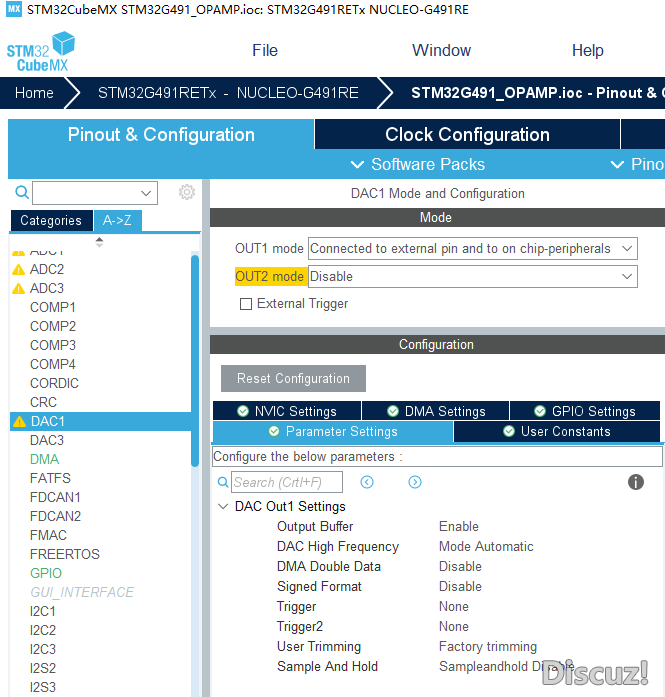Open the User Constants tab
This screenshot has height=697, width=665.
557,432
